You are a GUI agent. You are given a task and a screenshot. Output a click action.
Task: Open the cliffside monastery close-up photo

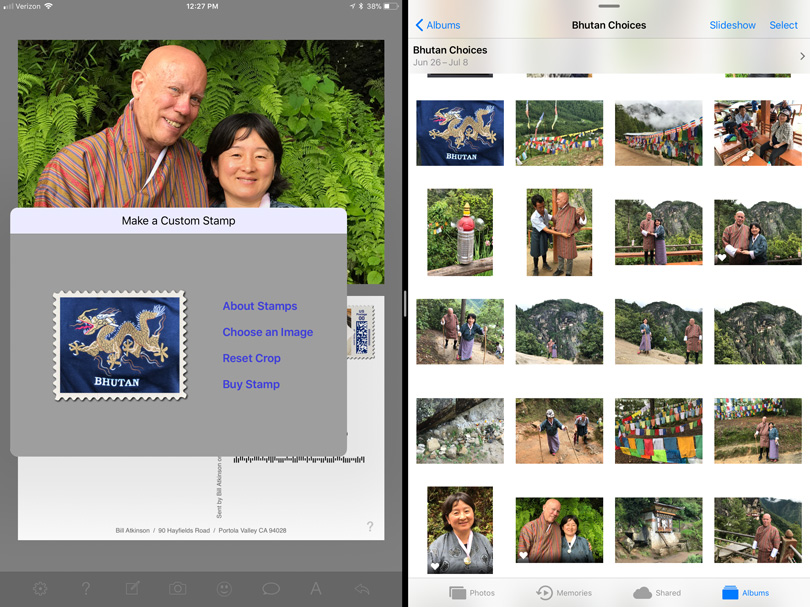point(758,332)
